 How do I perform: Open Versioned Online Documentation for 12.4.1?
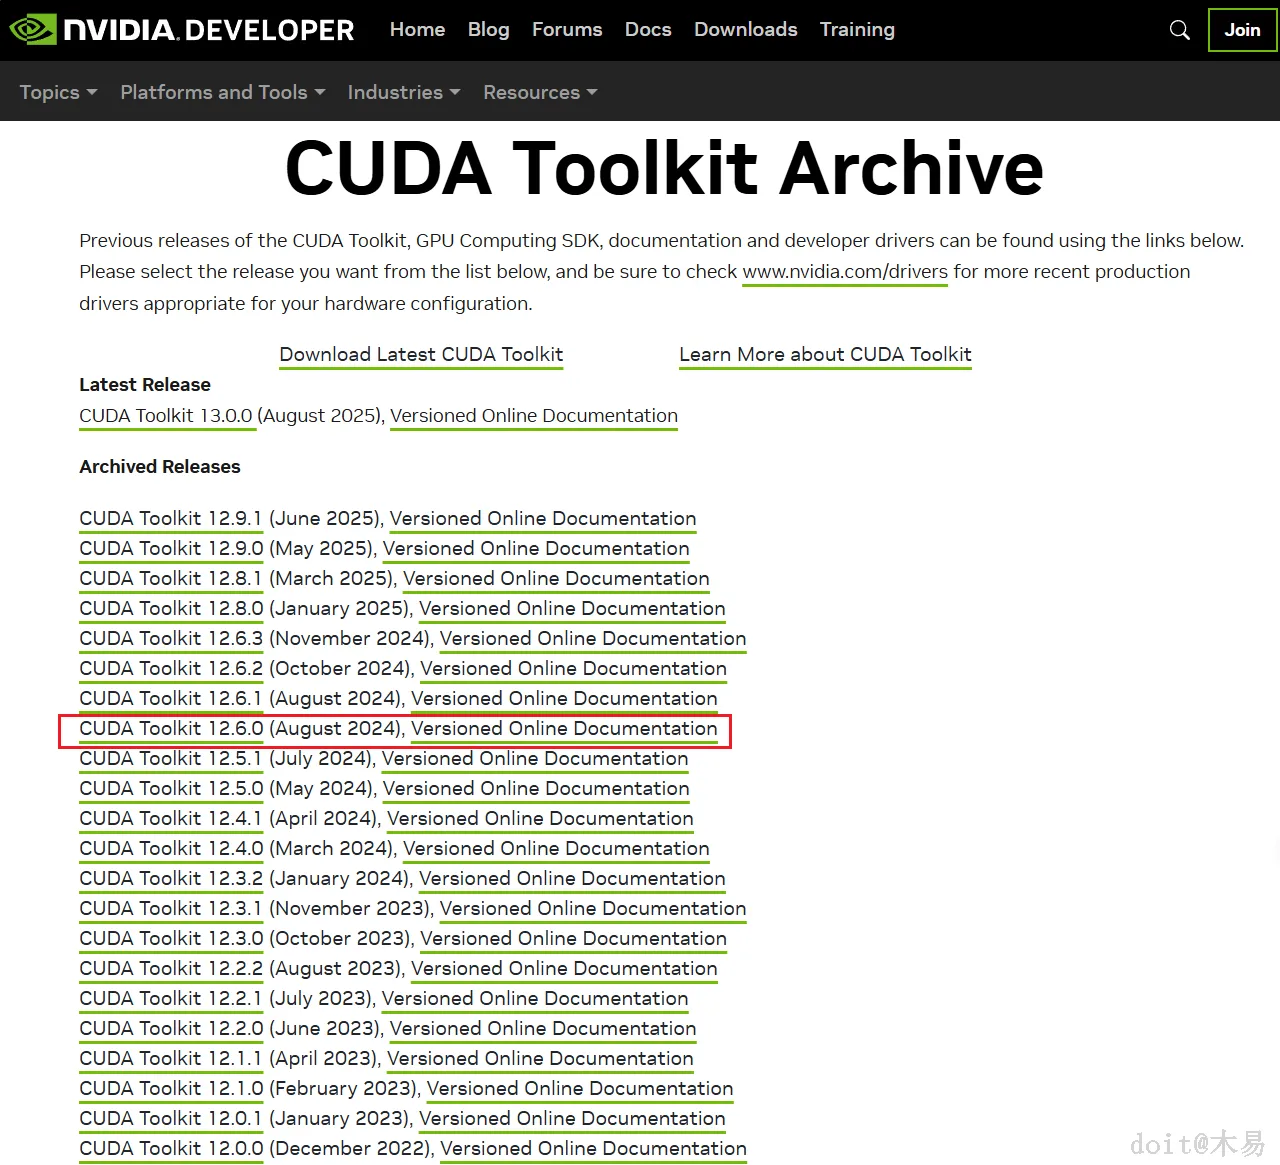(540, 819)
